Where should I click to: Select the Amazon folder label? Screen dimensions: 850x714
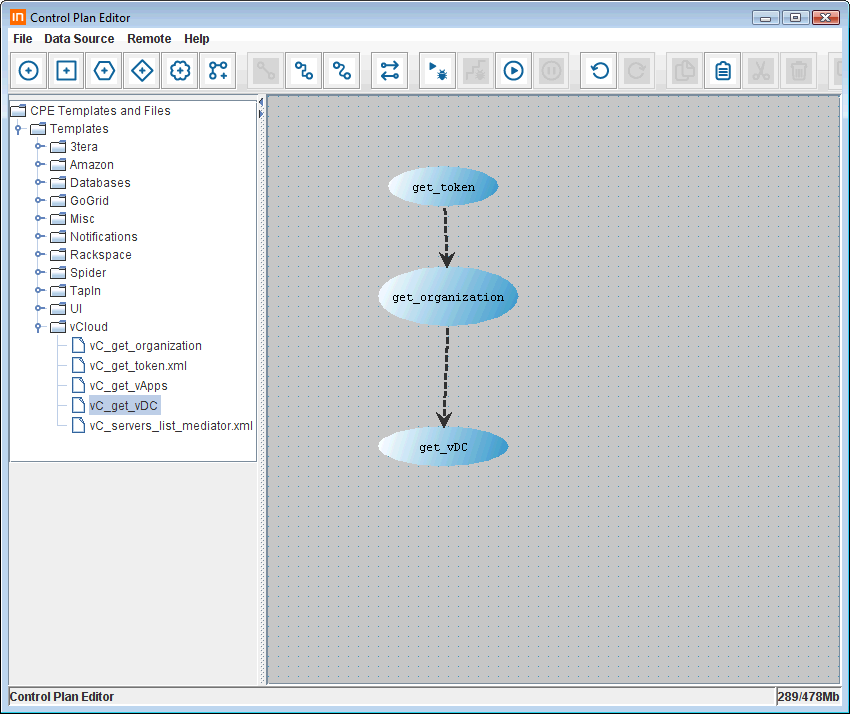pos(92,164)
